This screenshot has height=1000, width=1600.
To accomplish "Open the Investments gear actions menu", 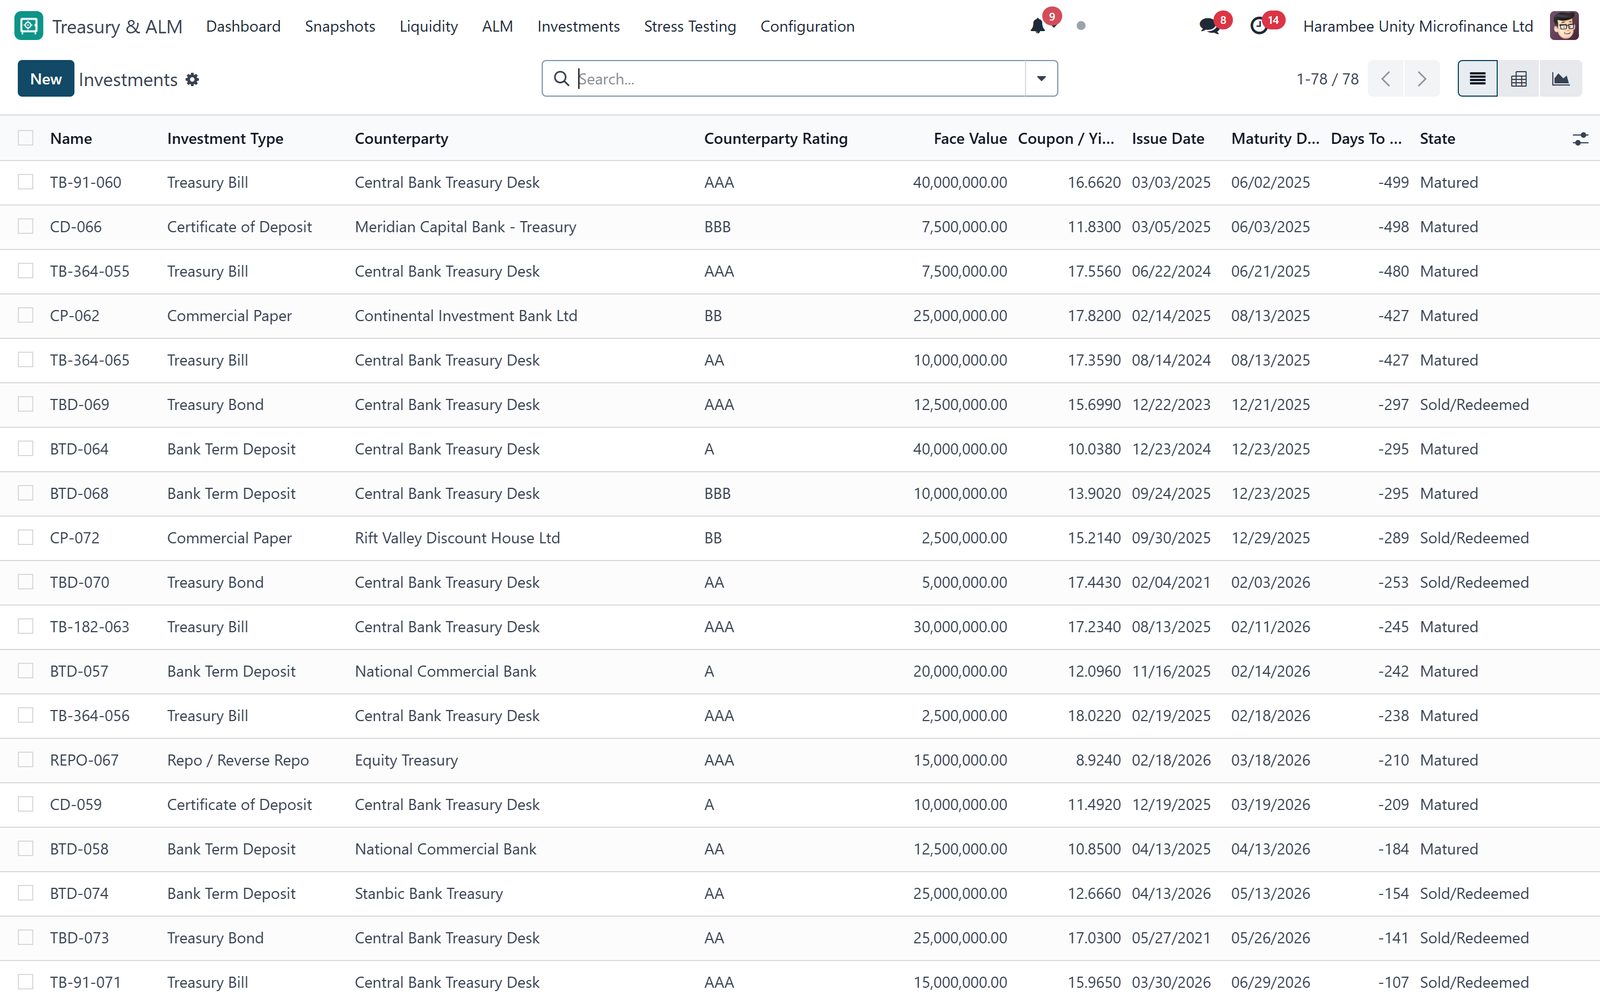I will click(x=192, y=79).
